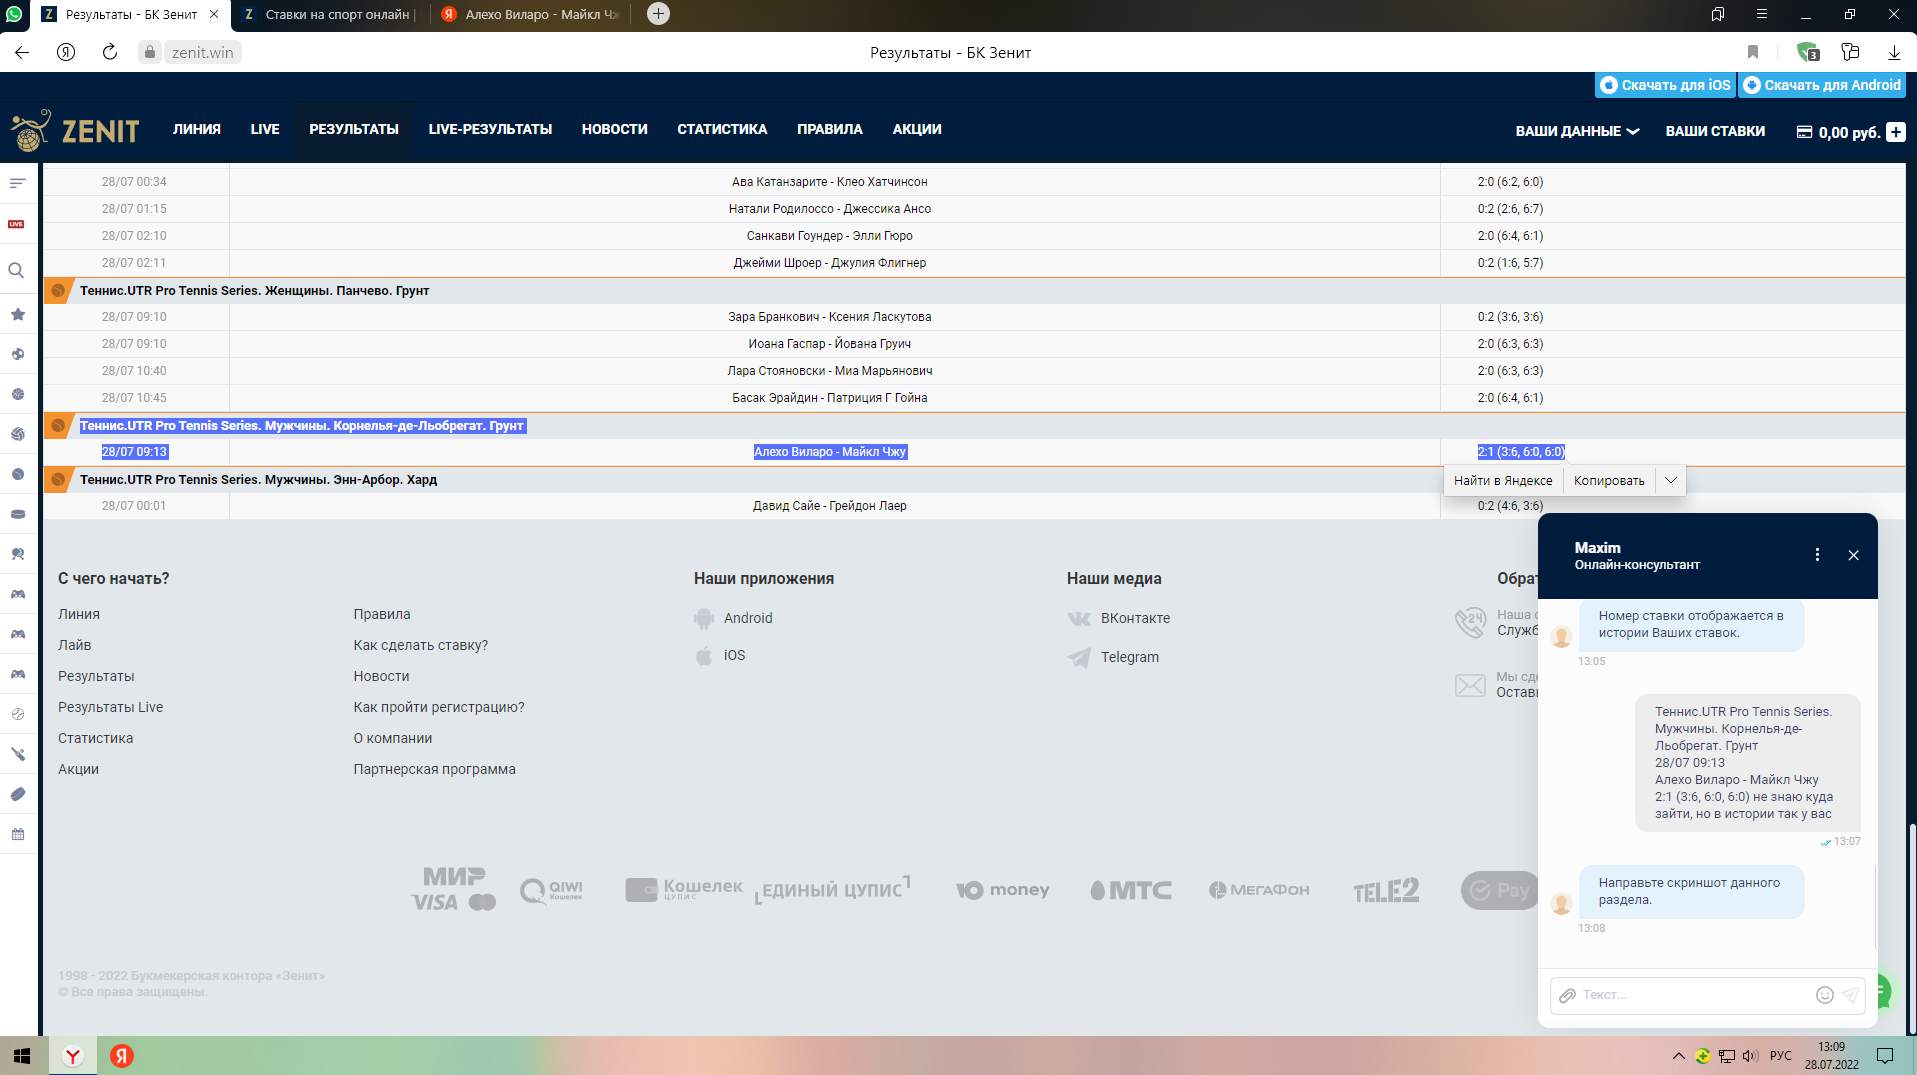Open the СТАТИСТИКА menu item
The image size is (1917, 1075).
point(722,129)
